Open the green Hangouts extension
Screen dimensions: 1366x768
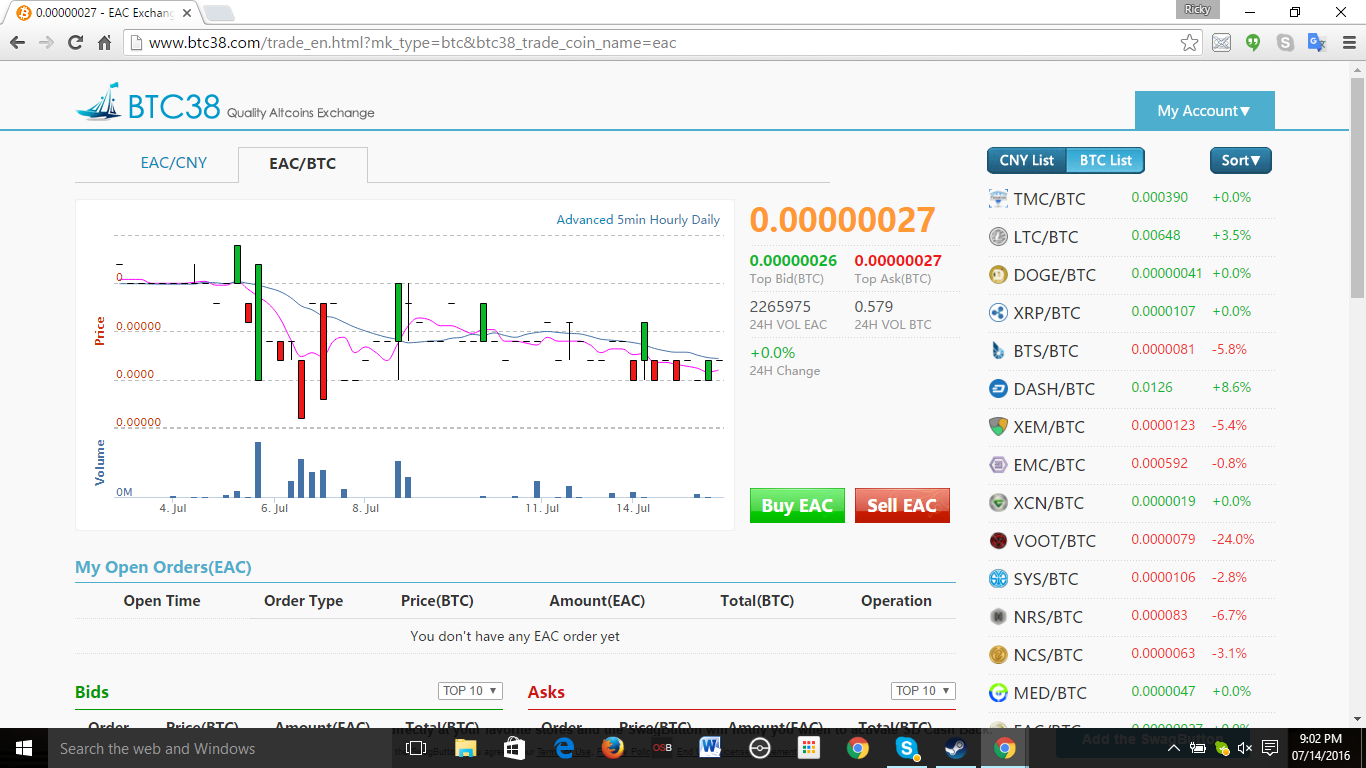(1253, 43)
